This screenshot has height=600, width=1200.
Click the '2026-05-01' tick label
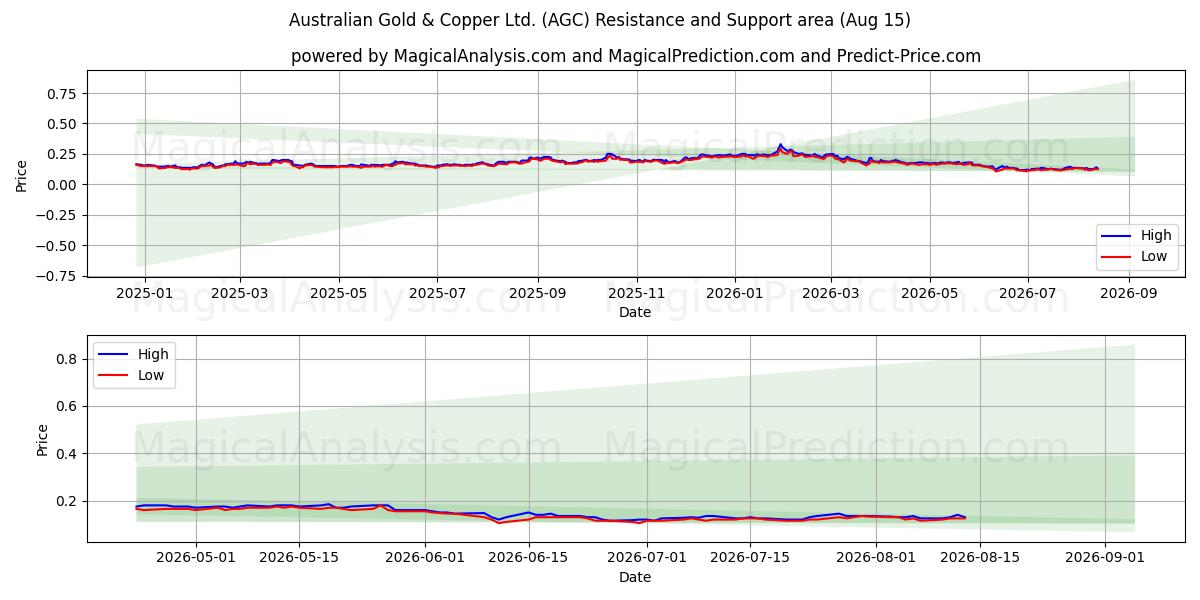pos(195,558)
